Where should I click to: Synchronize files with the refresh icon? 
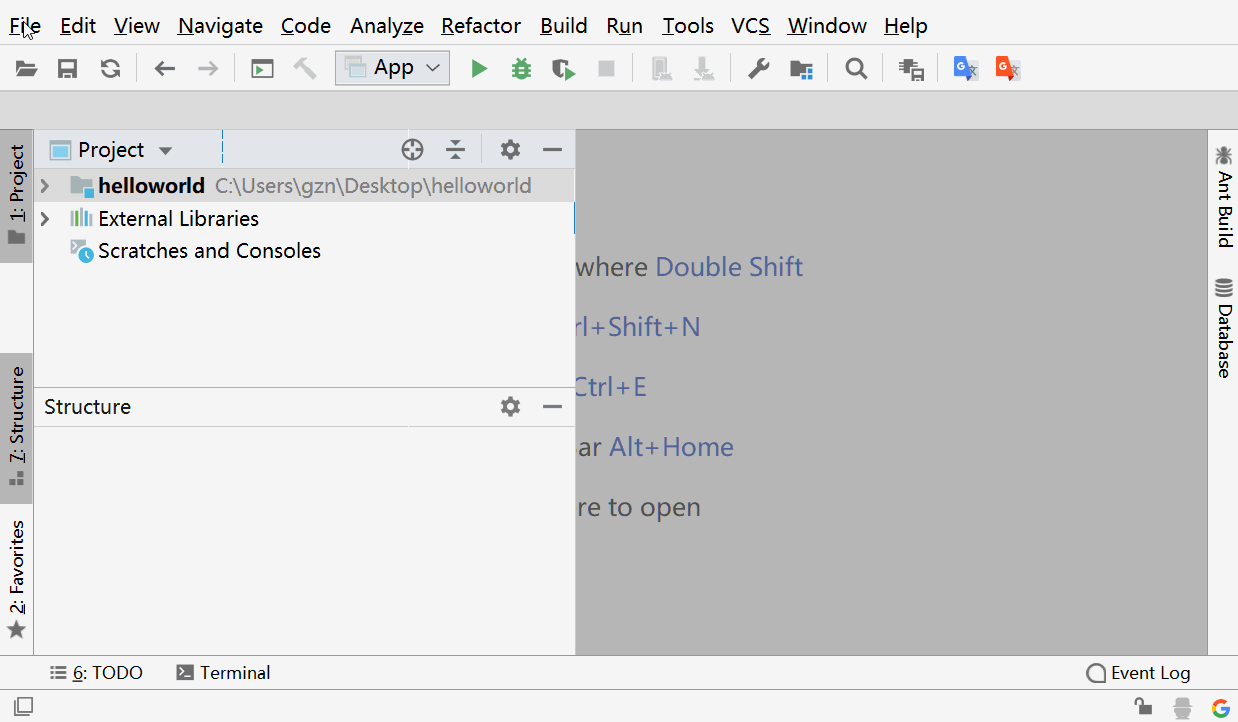pos(111,69)
